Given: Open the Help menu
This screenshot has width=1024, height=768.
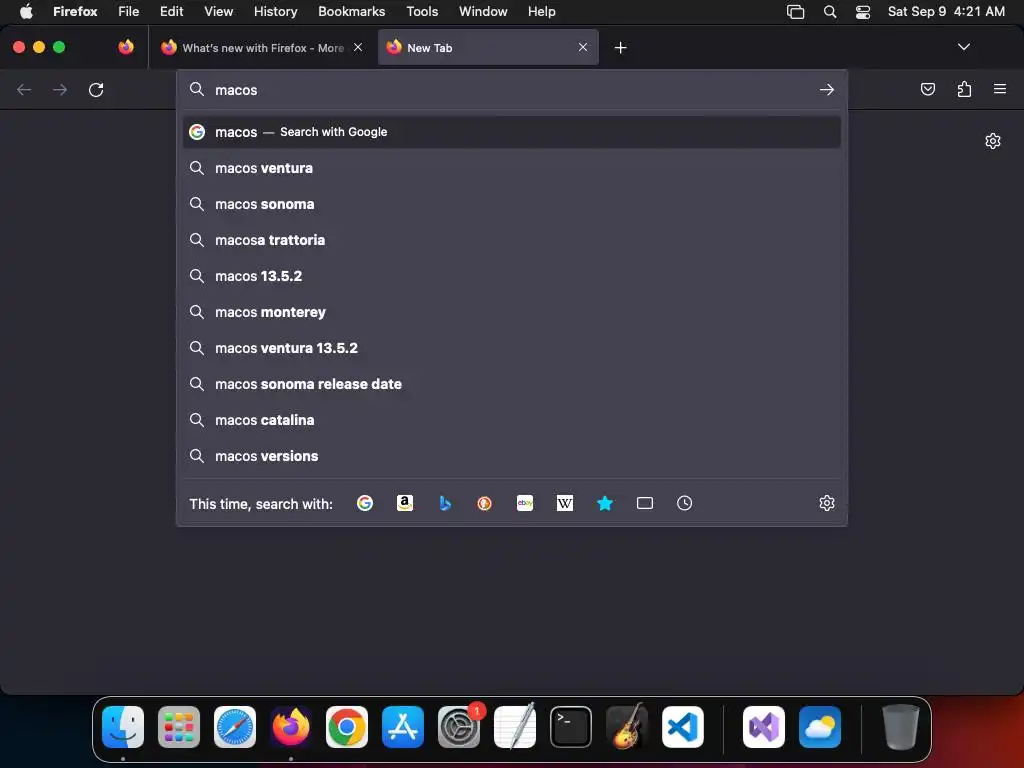Looking at the screenshot, I should tap(541, 11).
